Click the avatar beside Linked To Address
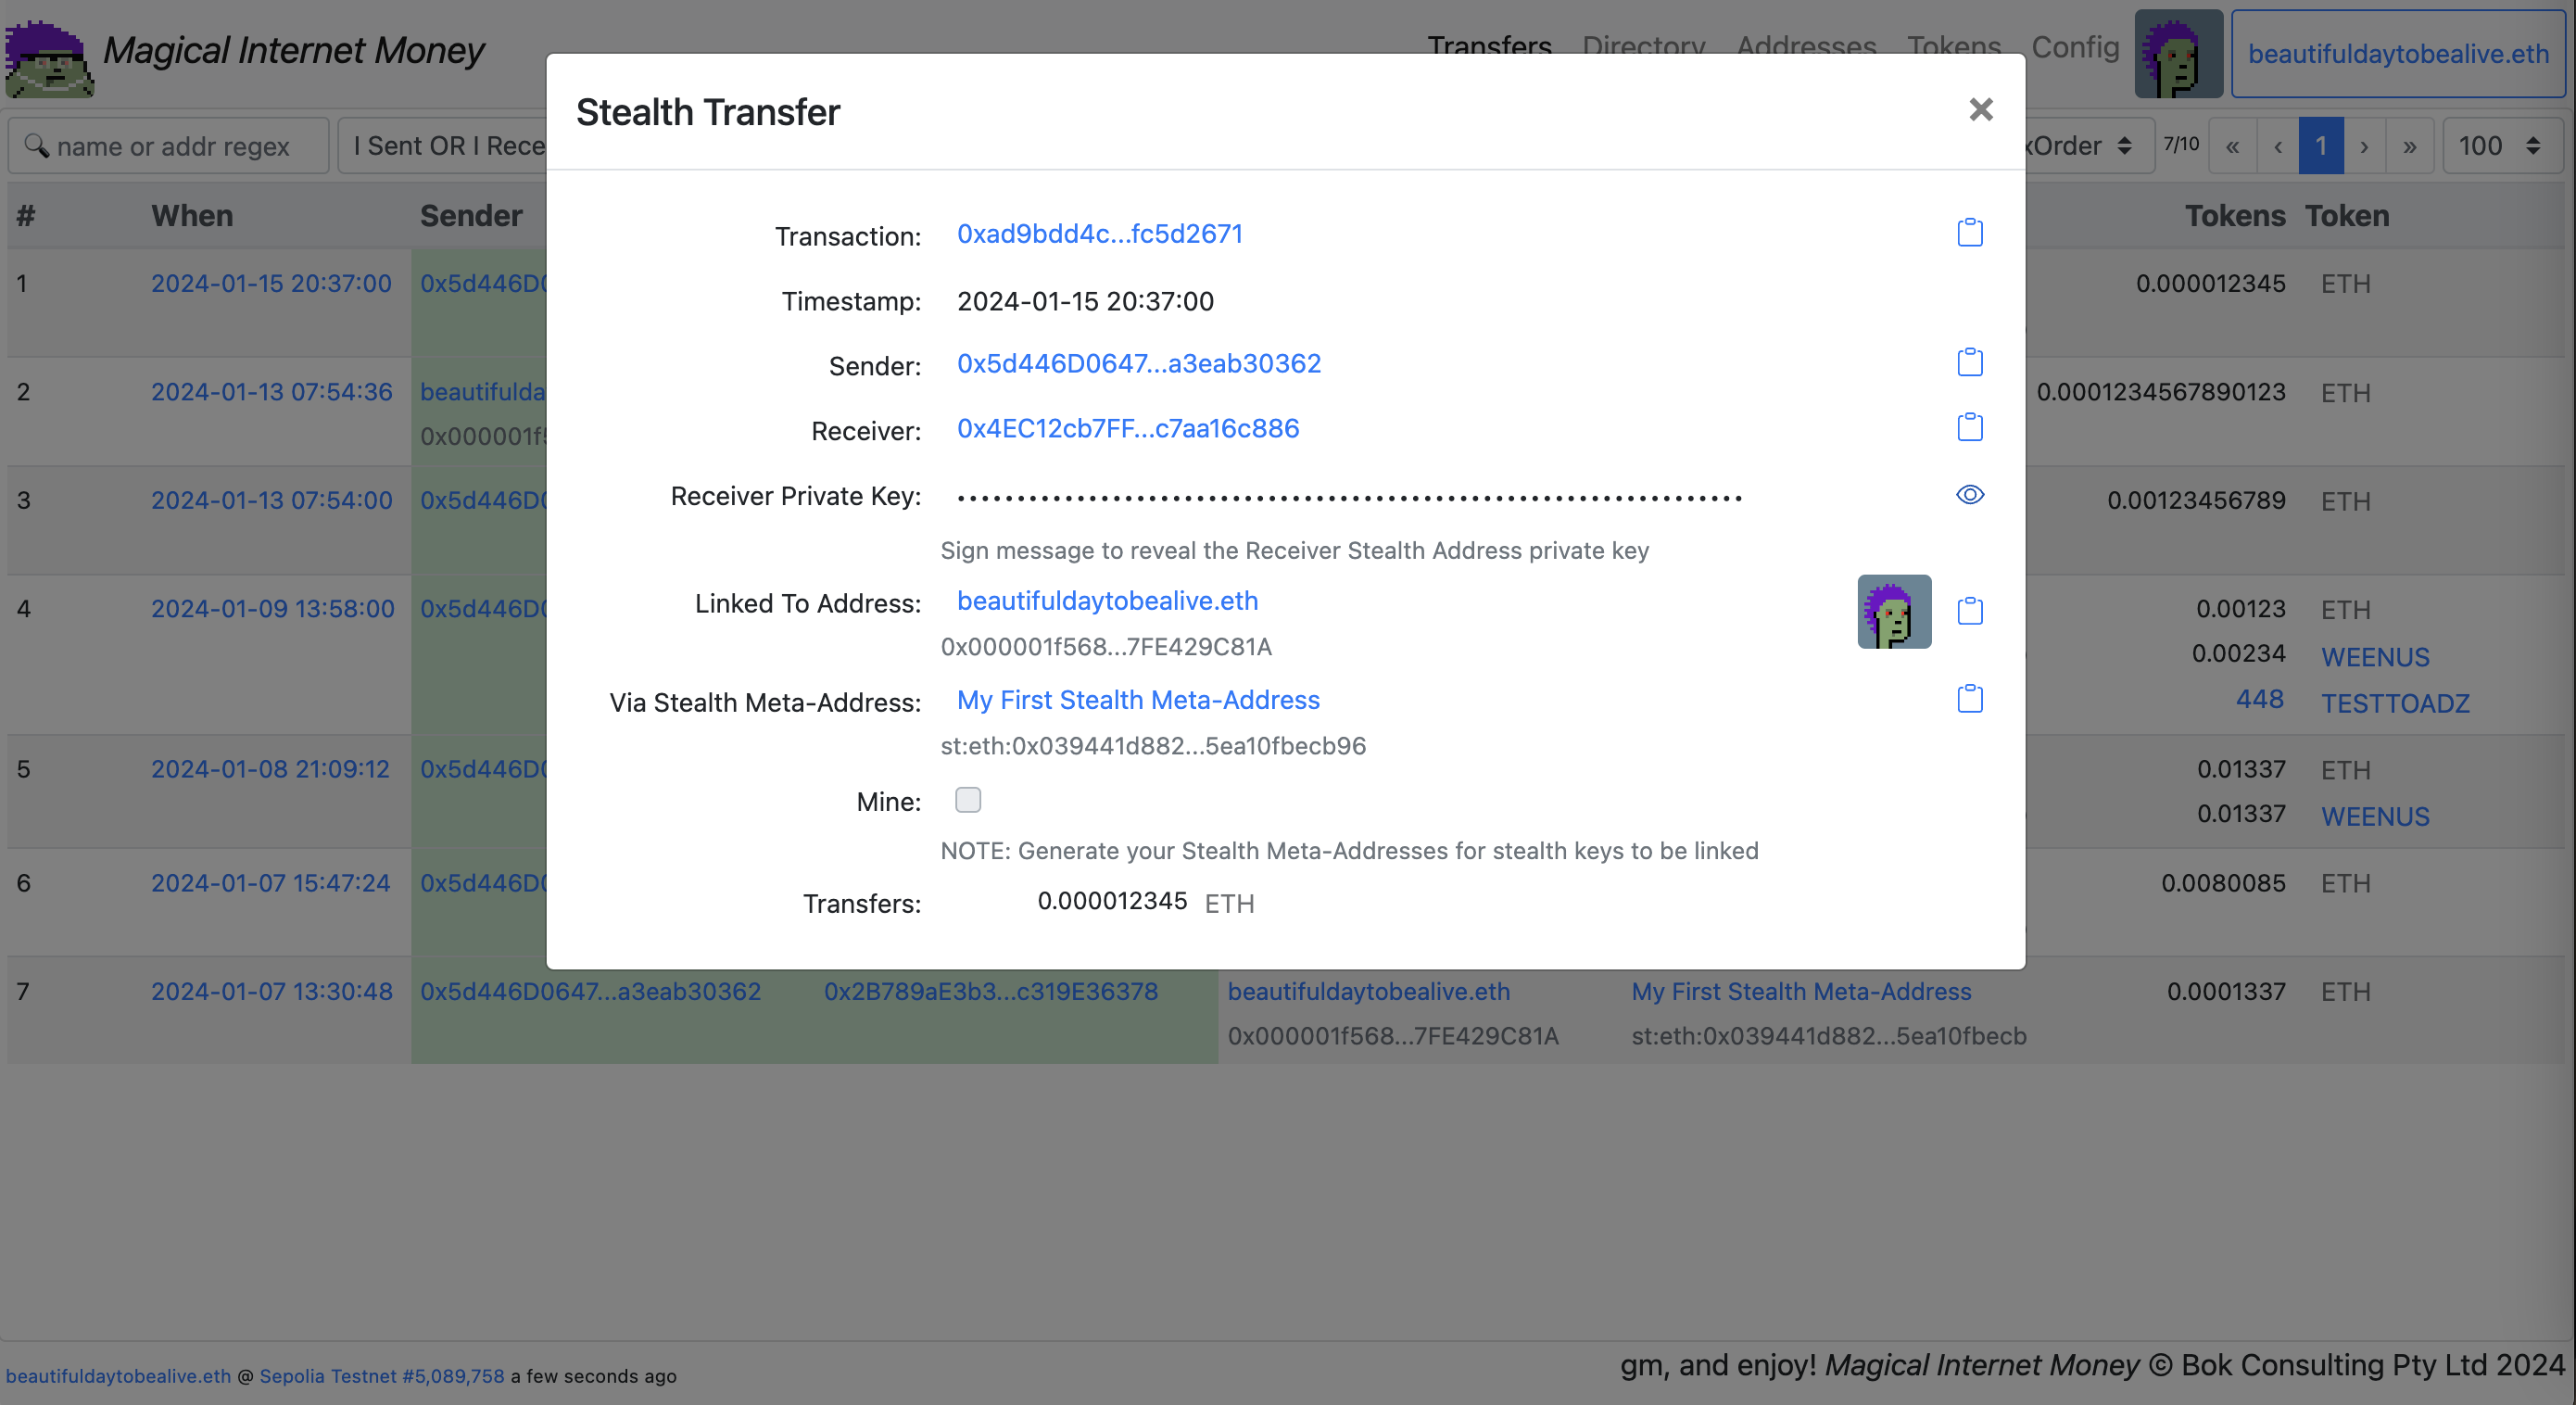2576x1405 pixels. (x=1893, y=611)
